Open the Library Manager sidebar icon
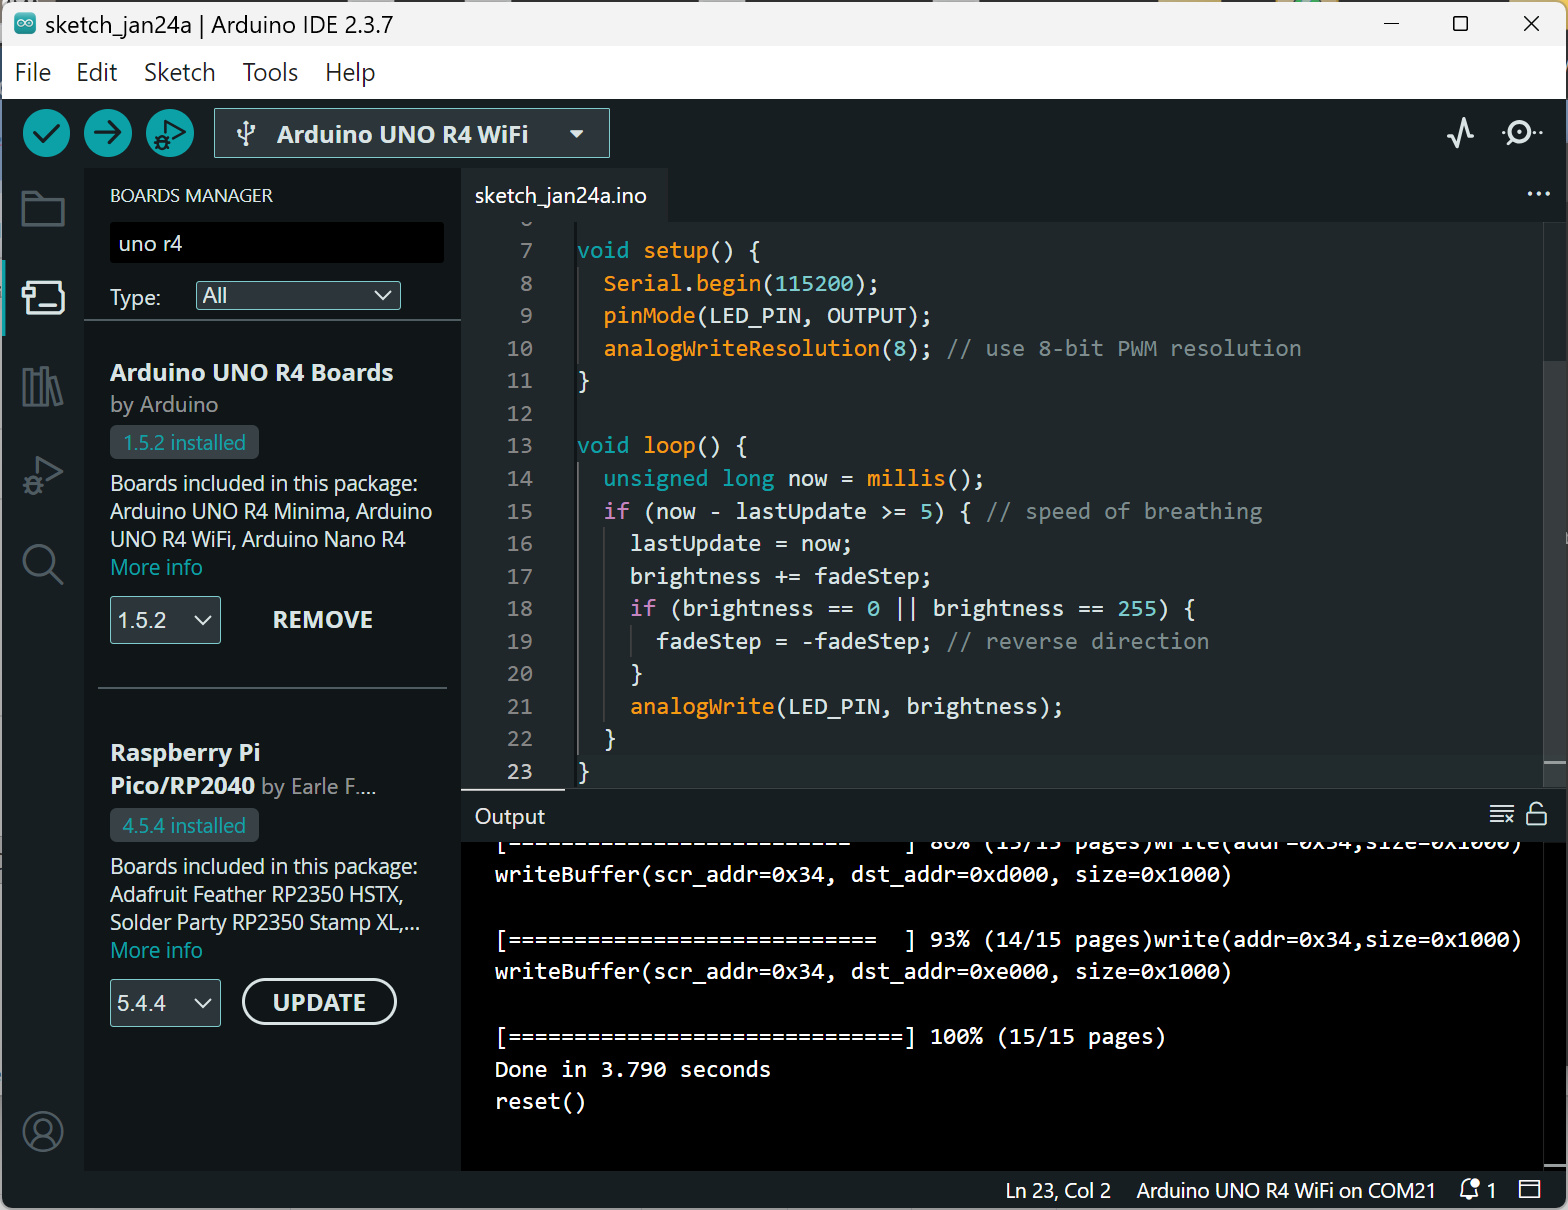 43,386
